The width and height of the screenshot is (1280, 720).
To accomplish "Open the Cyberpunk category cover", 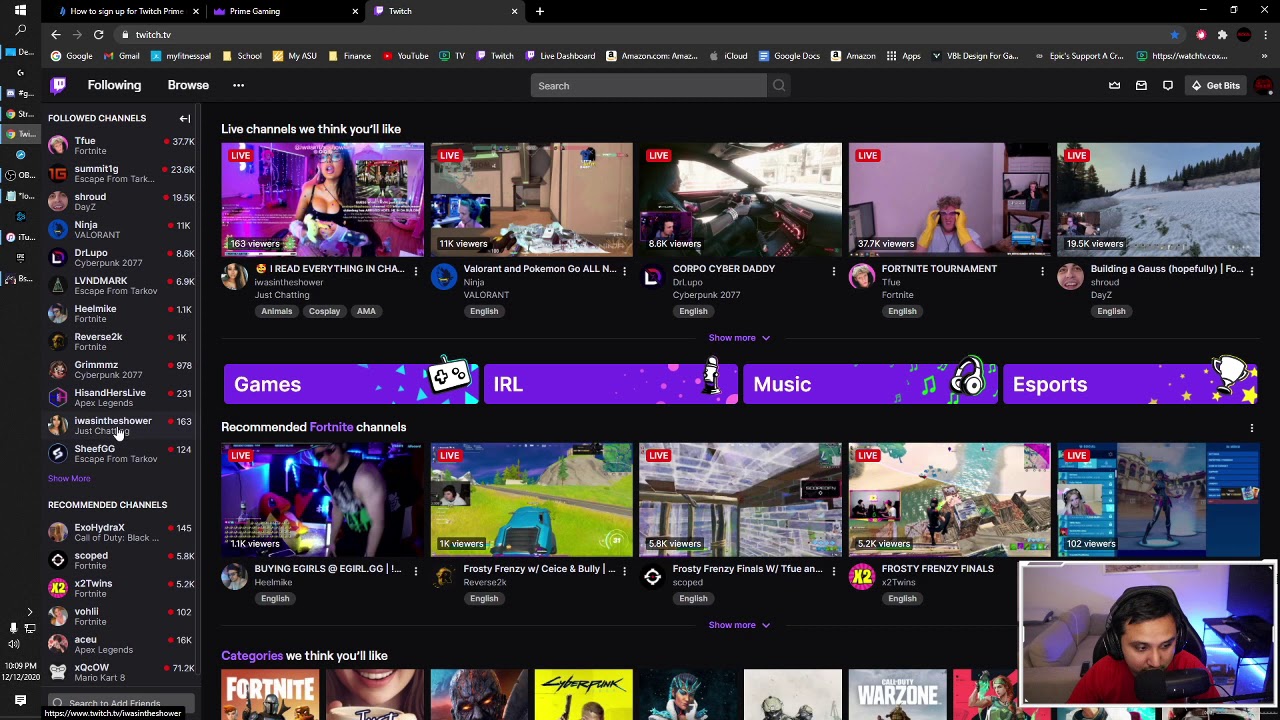I will 583,695.
